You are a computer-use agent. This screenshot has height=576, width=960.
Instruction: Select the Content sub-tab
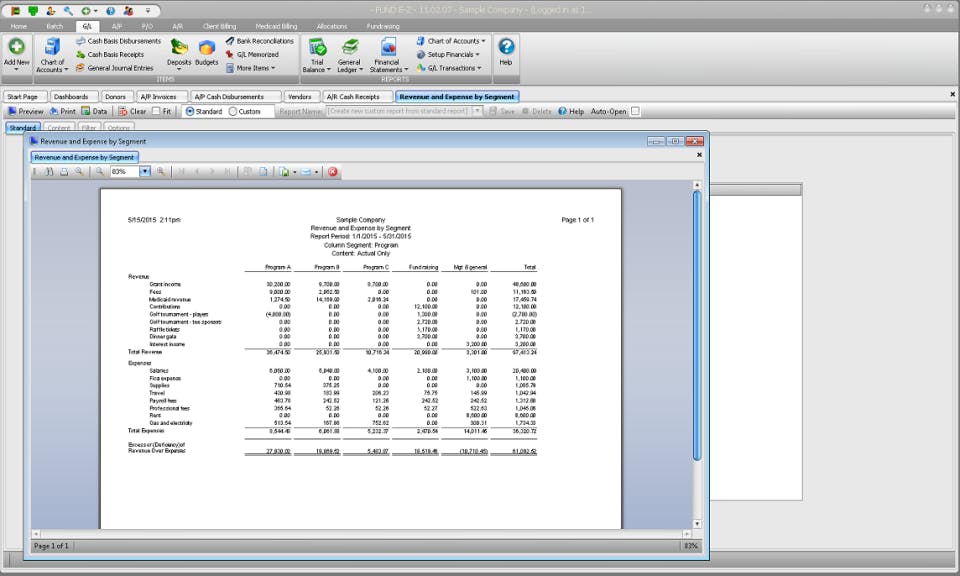click(x=59, y=128)
